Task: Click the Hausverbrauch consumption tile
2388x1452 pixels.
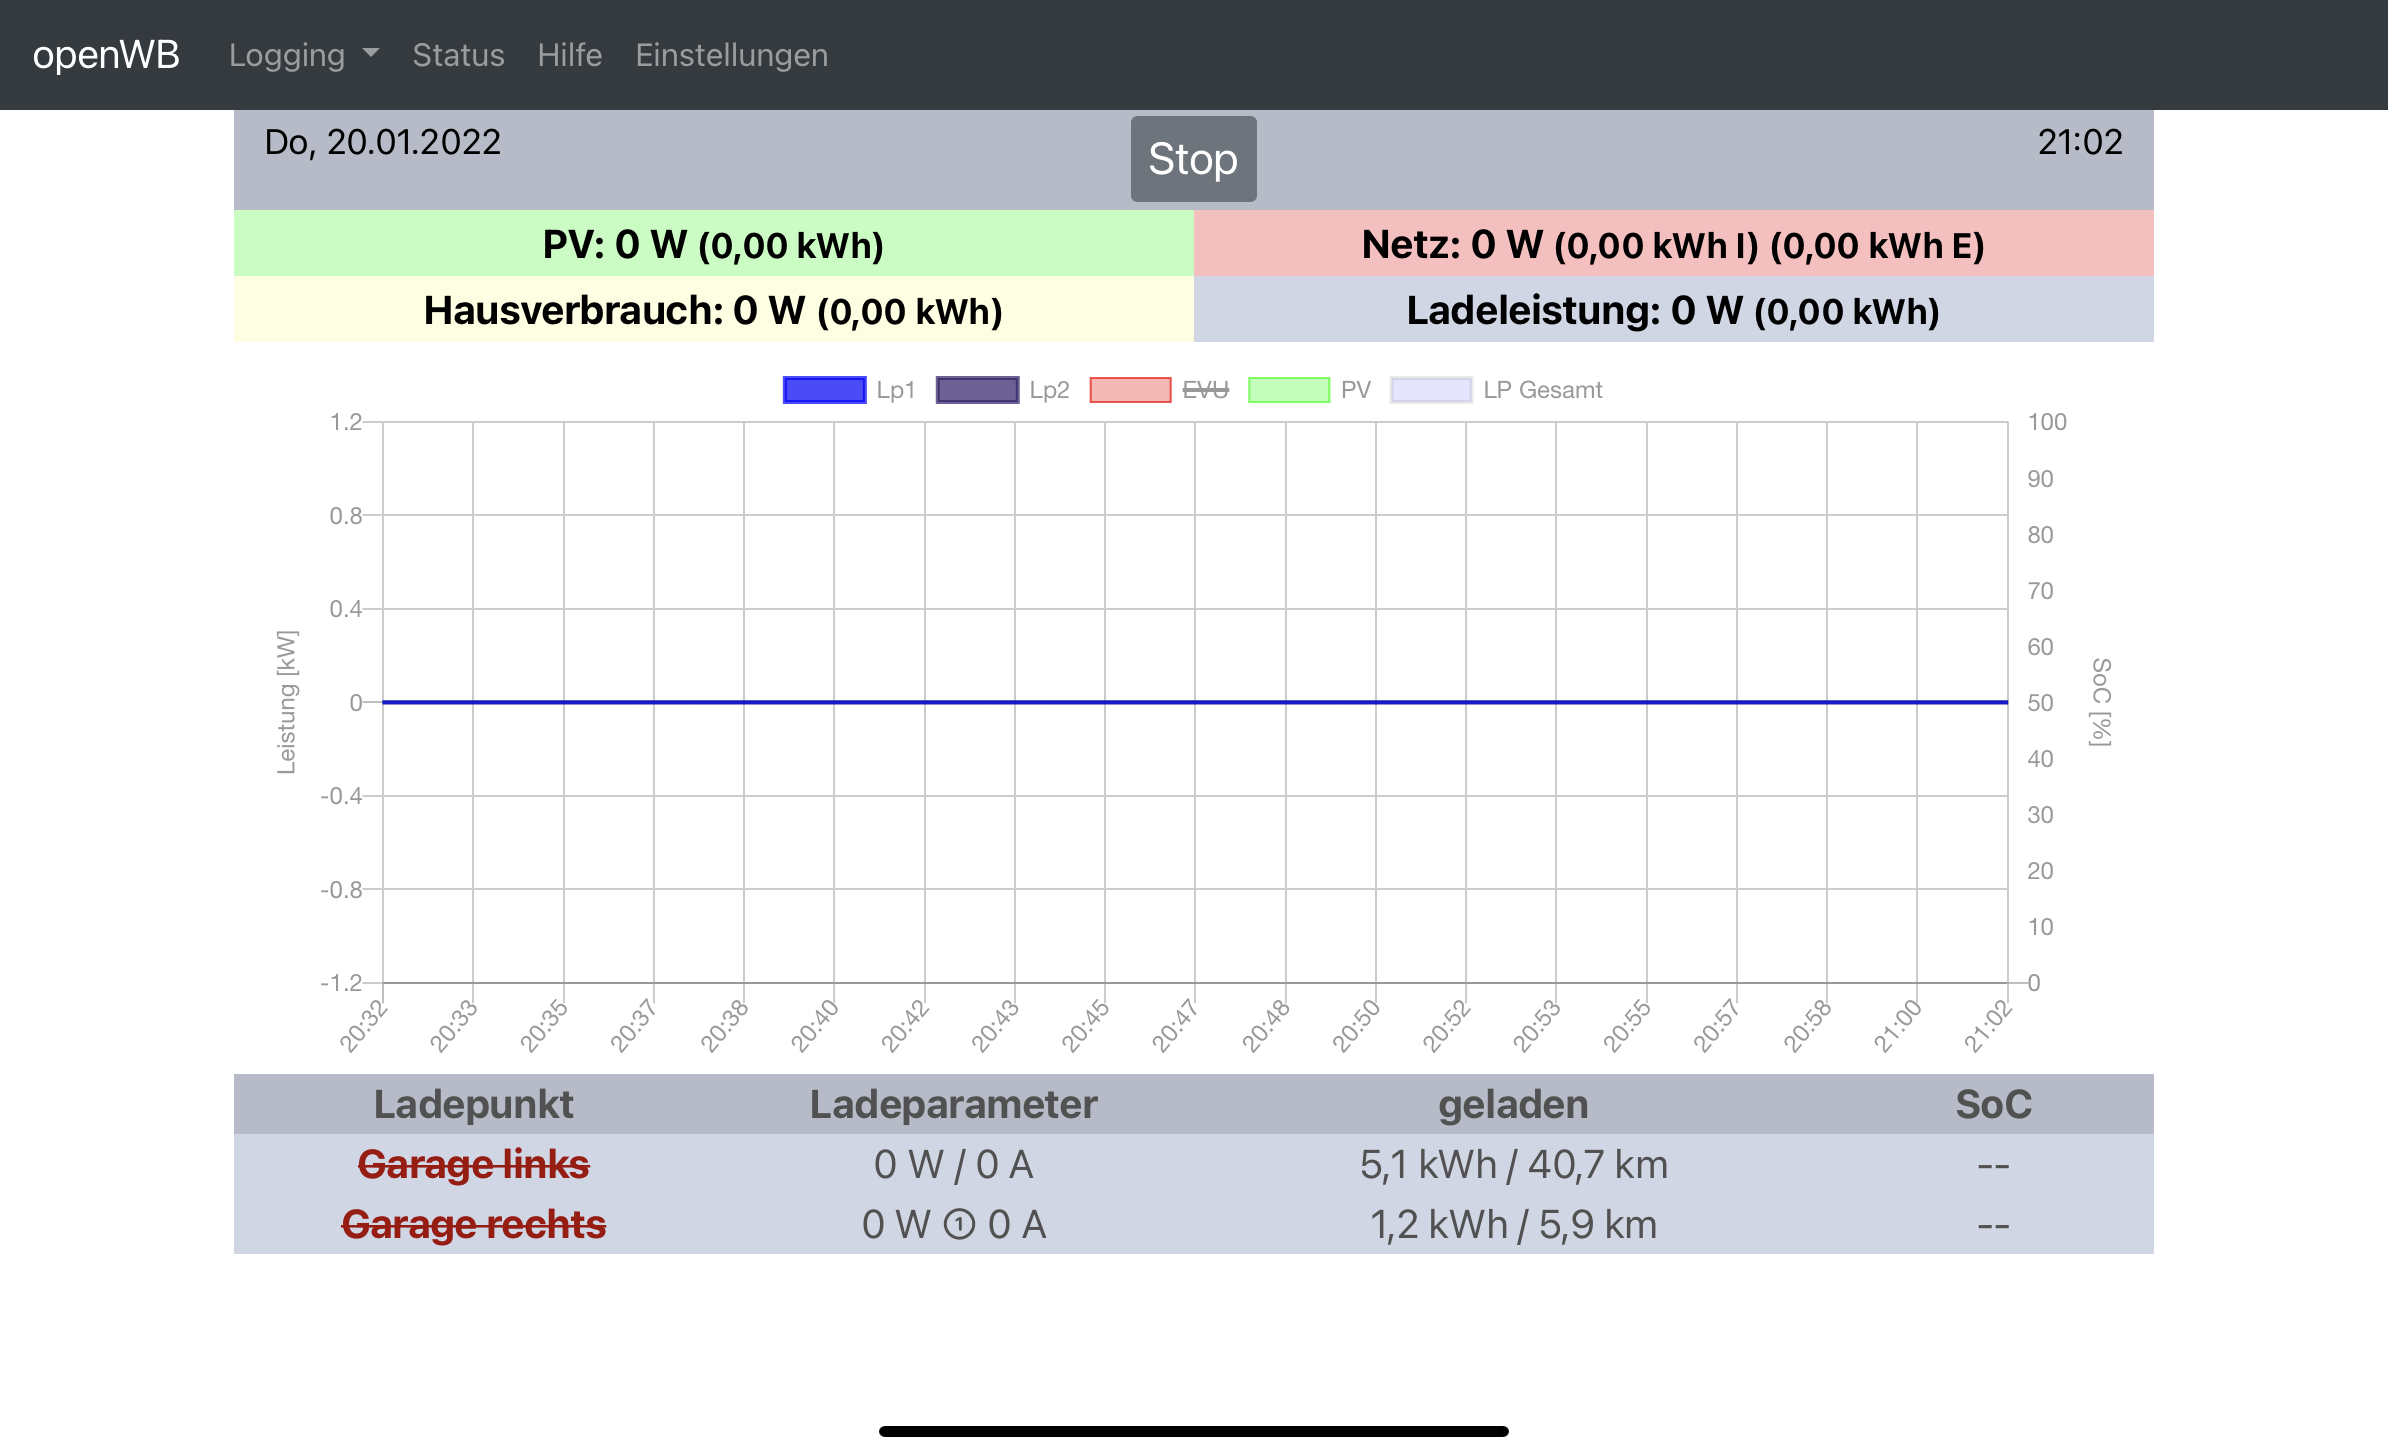Action: coord(713,310)
